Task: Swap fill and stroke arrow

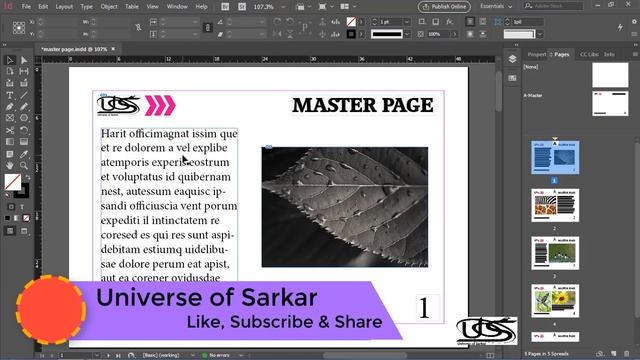Action: [28, 178]
